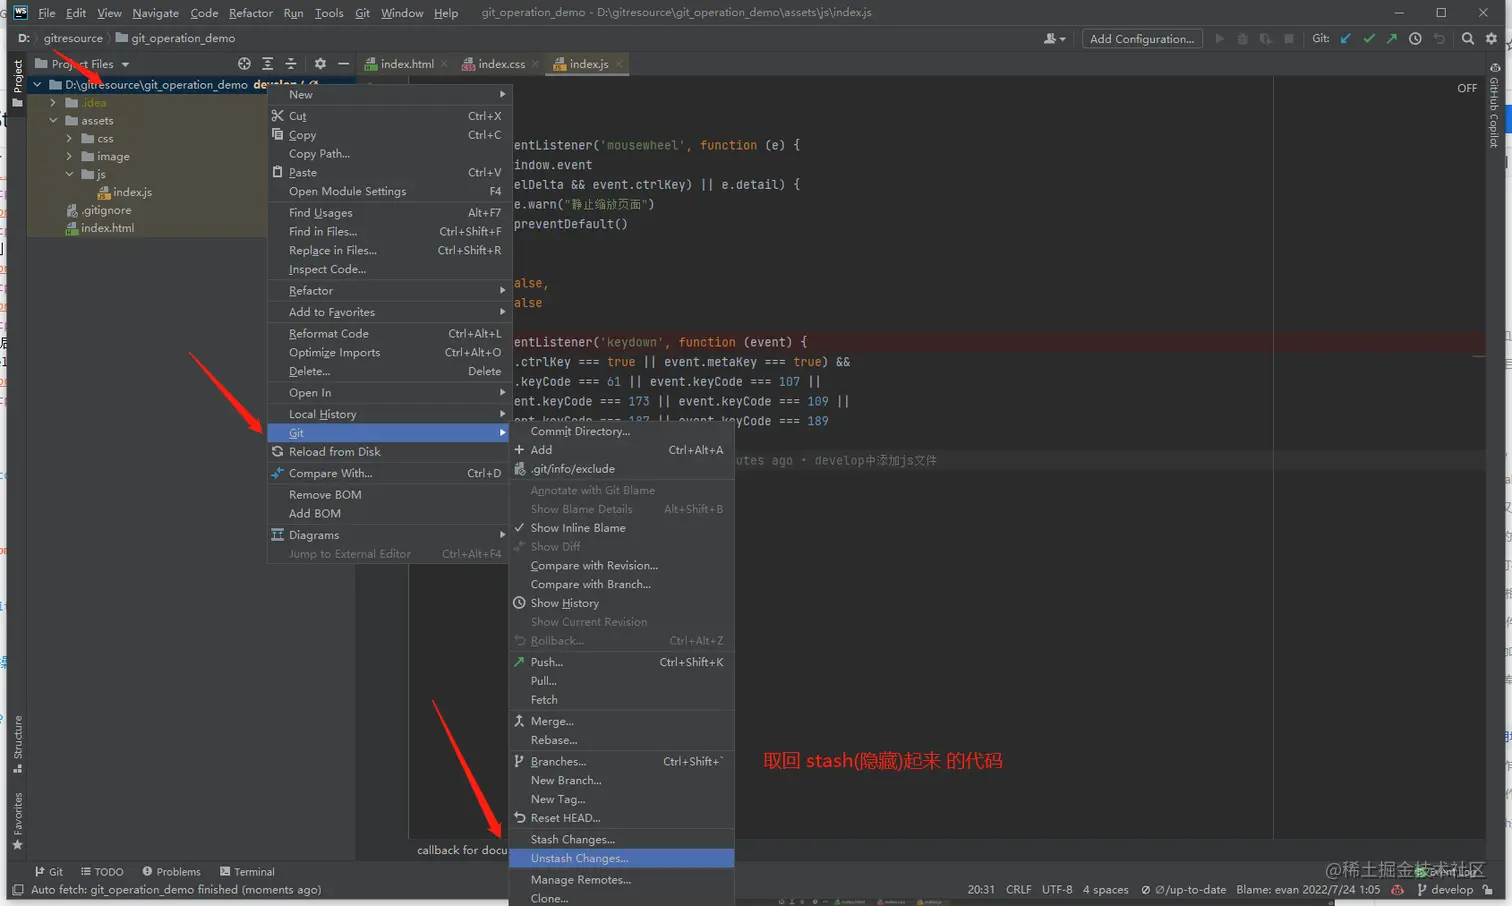Collapse the assets folder node
The height and width of the screenshot is (906, 1512).
coord(54,121)
